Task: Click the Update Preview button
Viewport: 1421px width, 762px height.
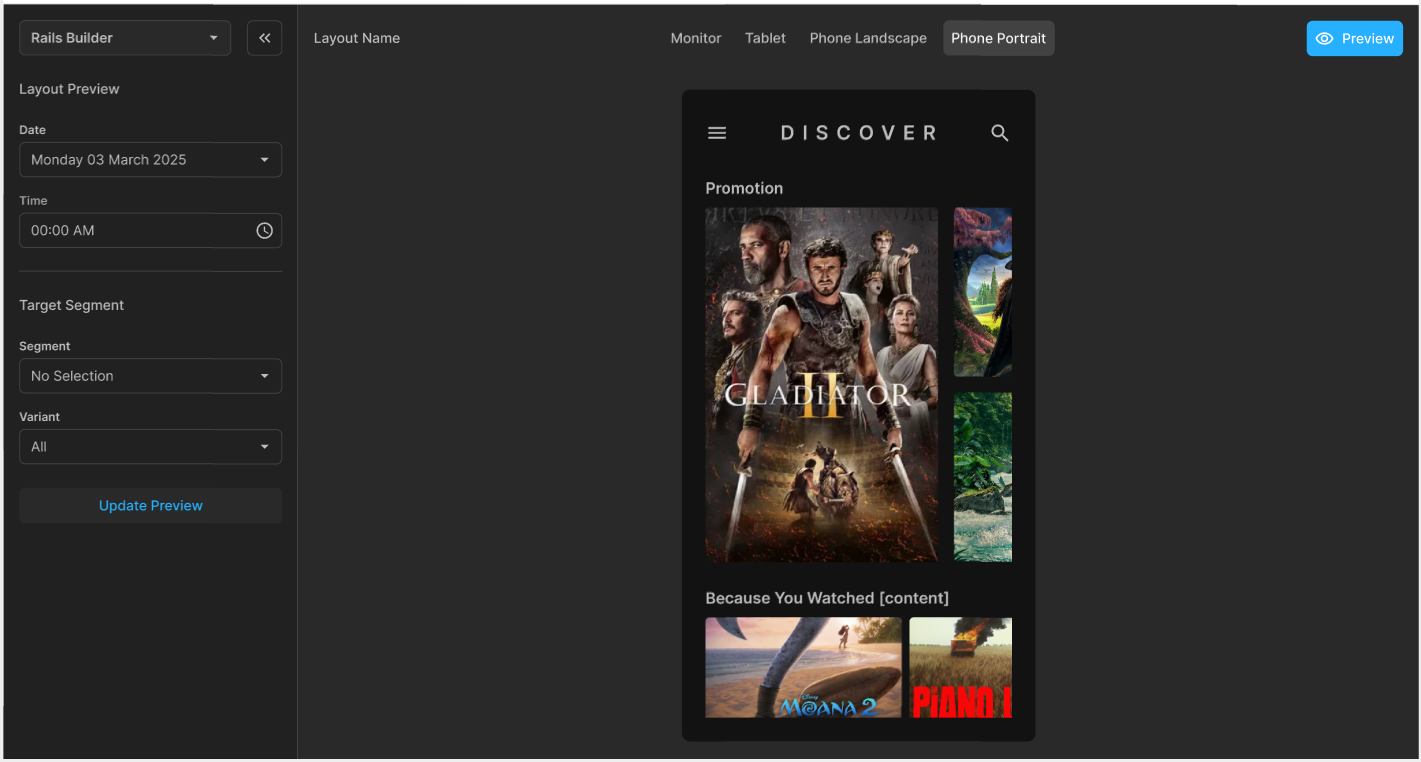Action: 150,506
